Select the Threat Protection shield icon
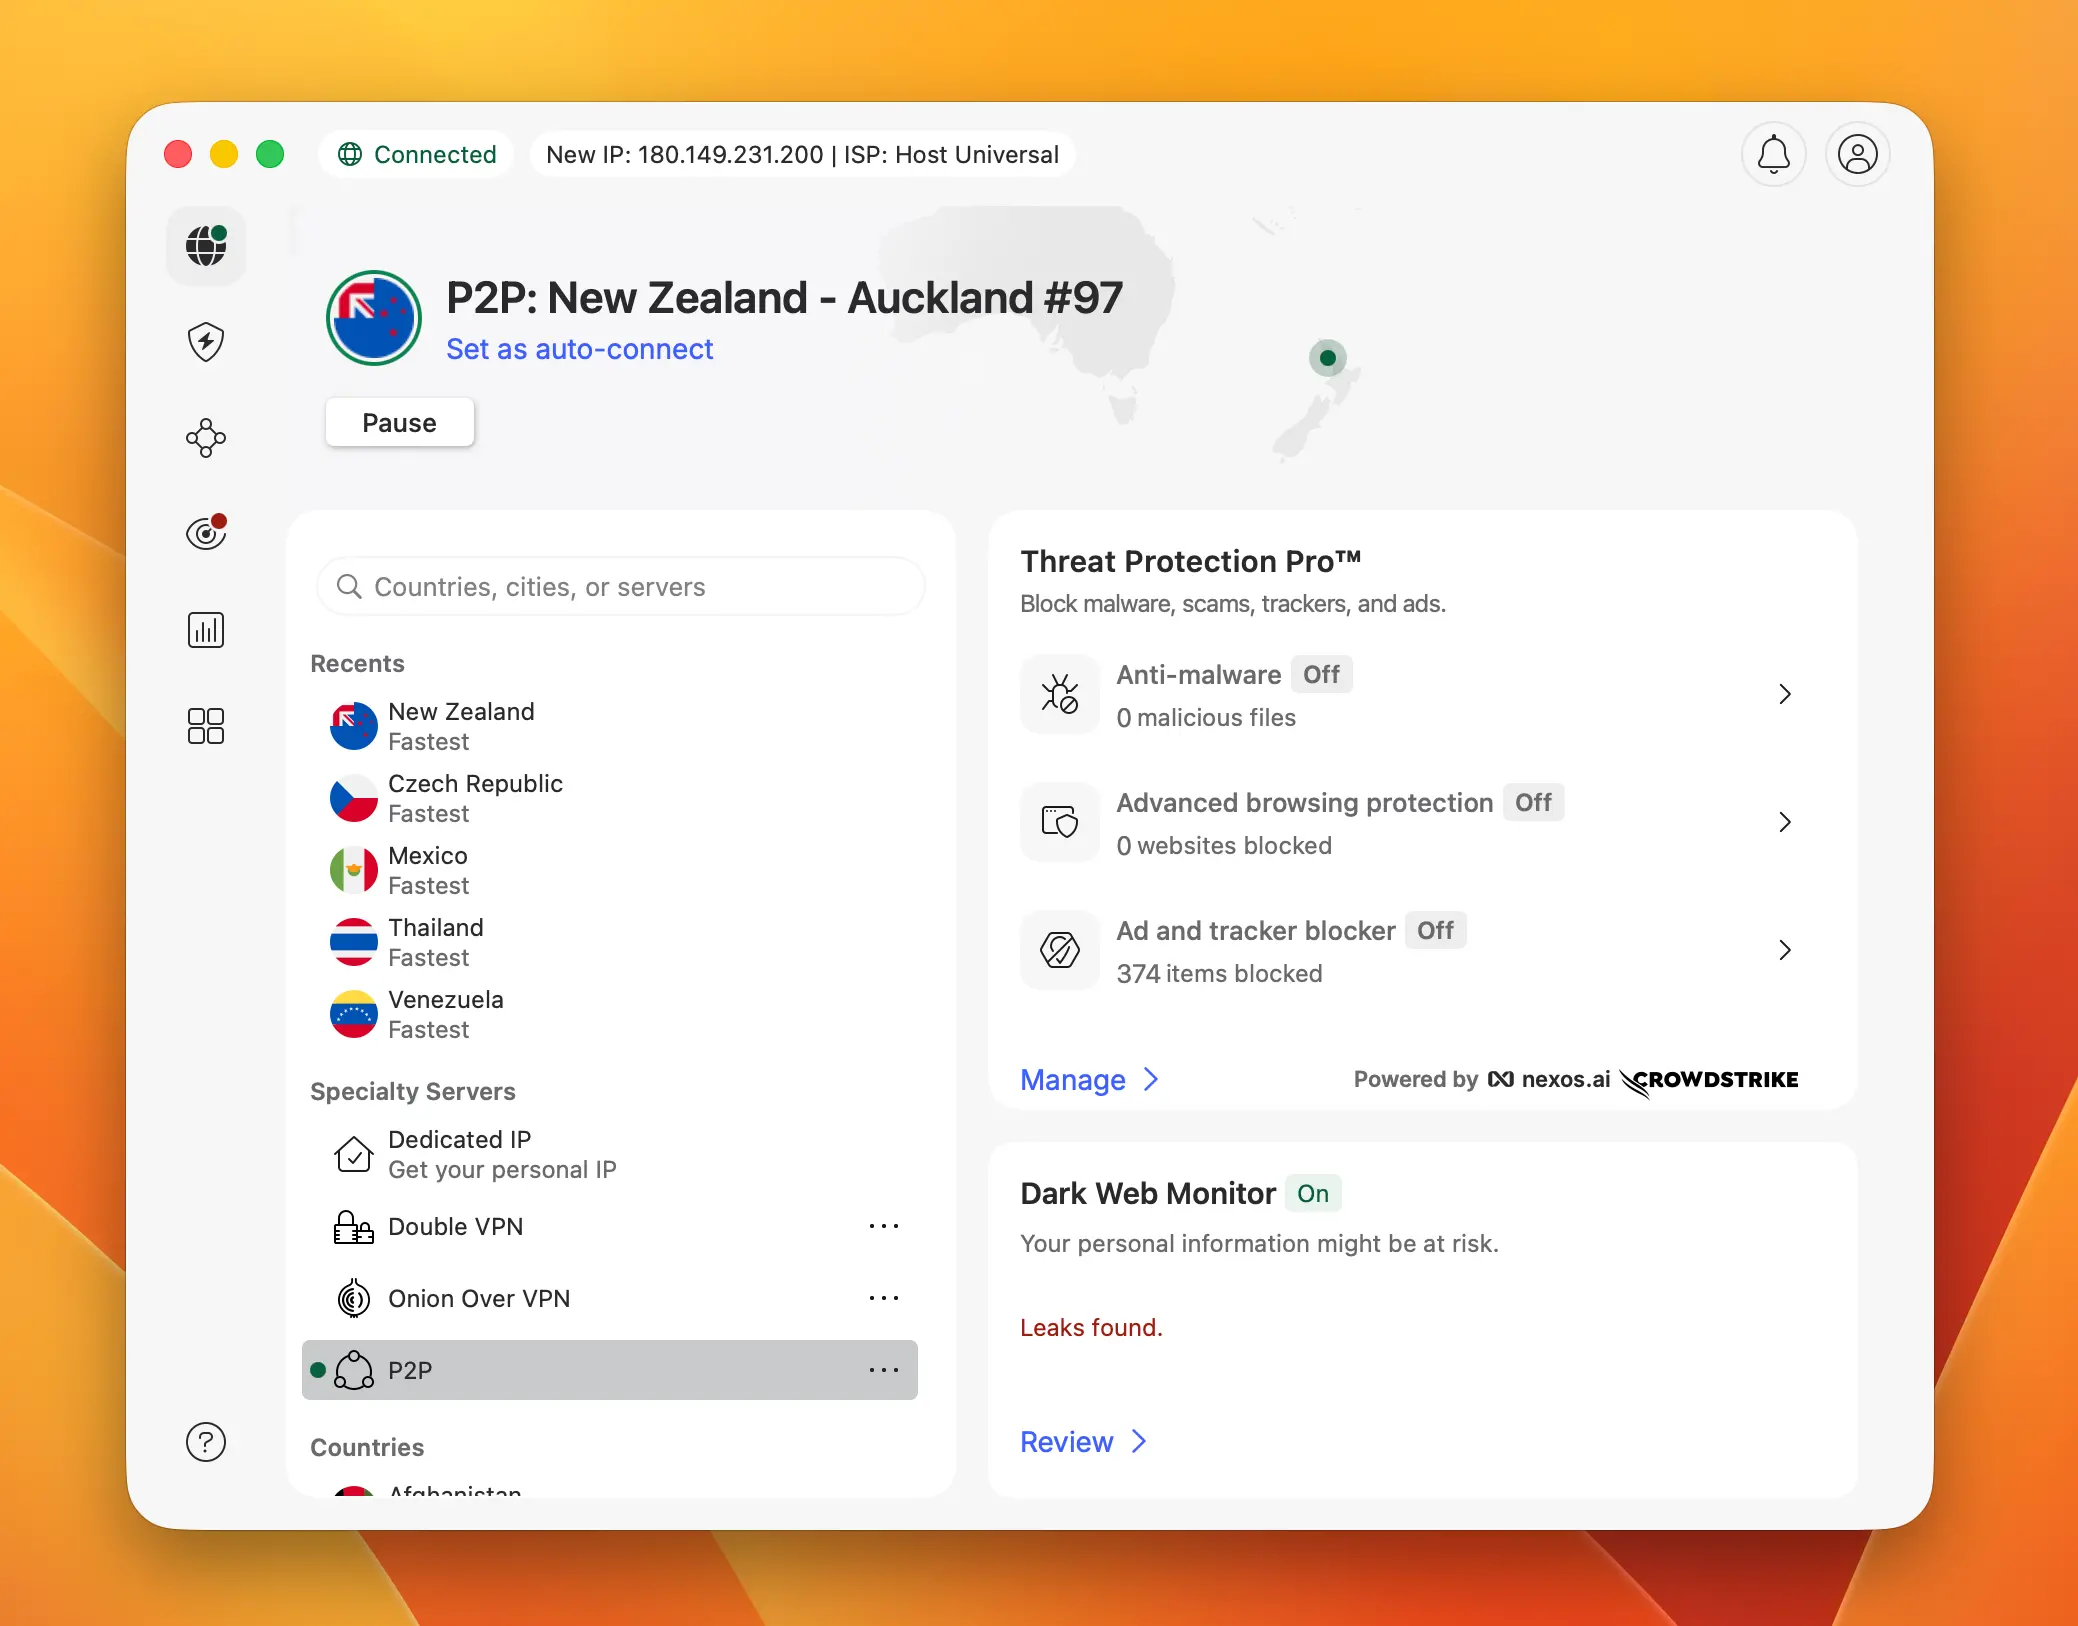 (x=205, y=342)
